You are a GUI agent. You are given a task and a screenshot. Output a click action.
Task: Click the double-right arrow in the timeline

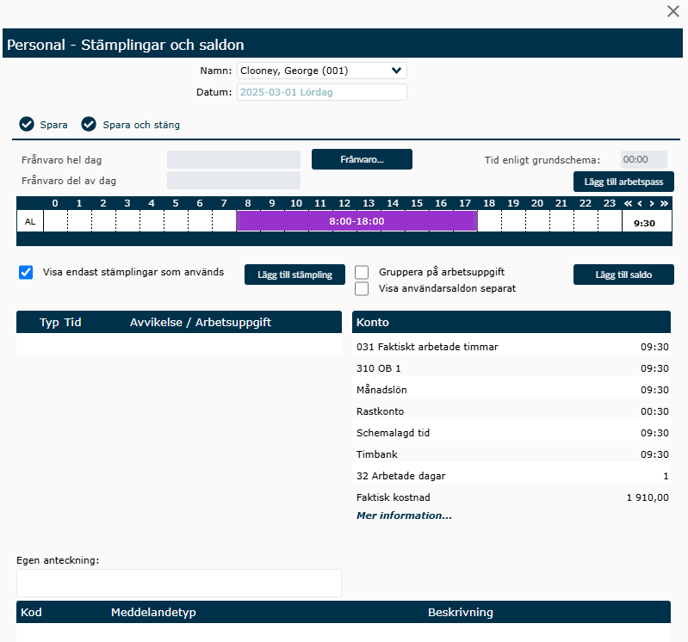[x=663, y=203]
